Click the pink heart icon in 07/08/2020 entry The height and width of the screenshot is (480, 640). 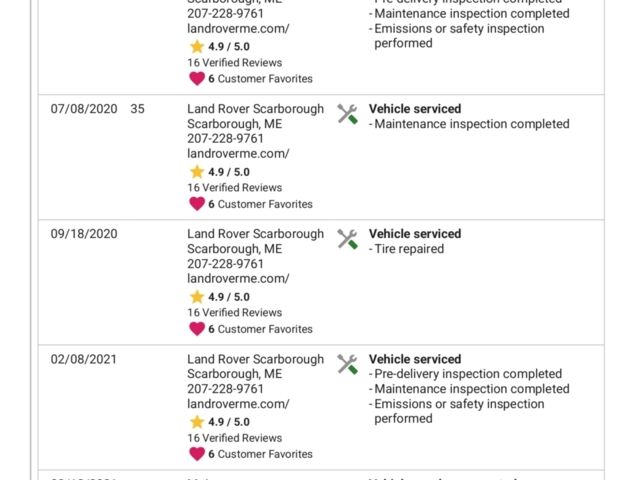[x=197, y=204]
